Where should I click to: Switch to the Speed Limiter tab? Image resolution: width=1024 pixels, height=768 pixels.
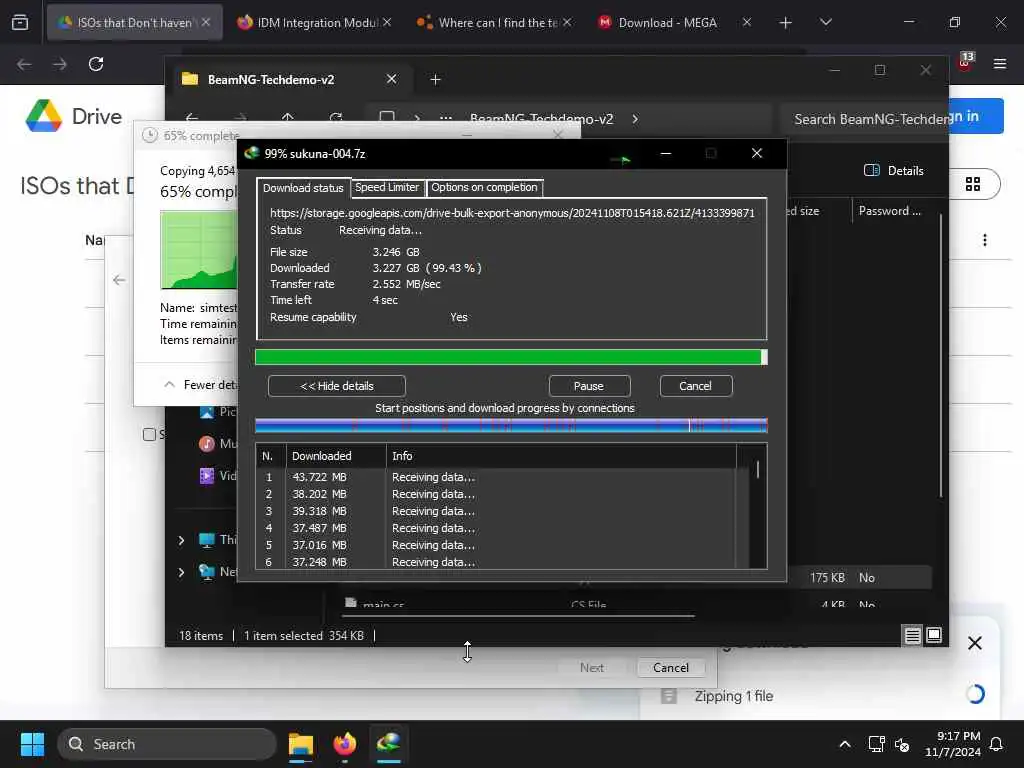(387, 187)
